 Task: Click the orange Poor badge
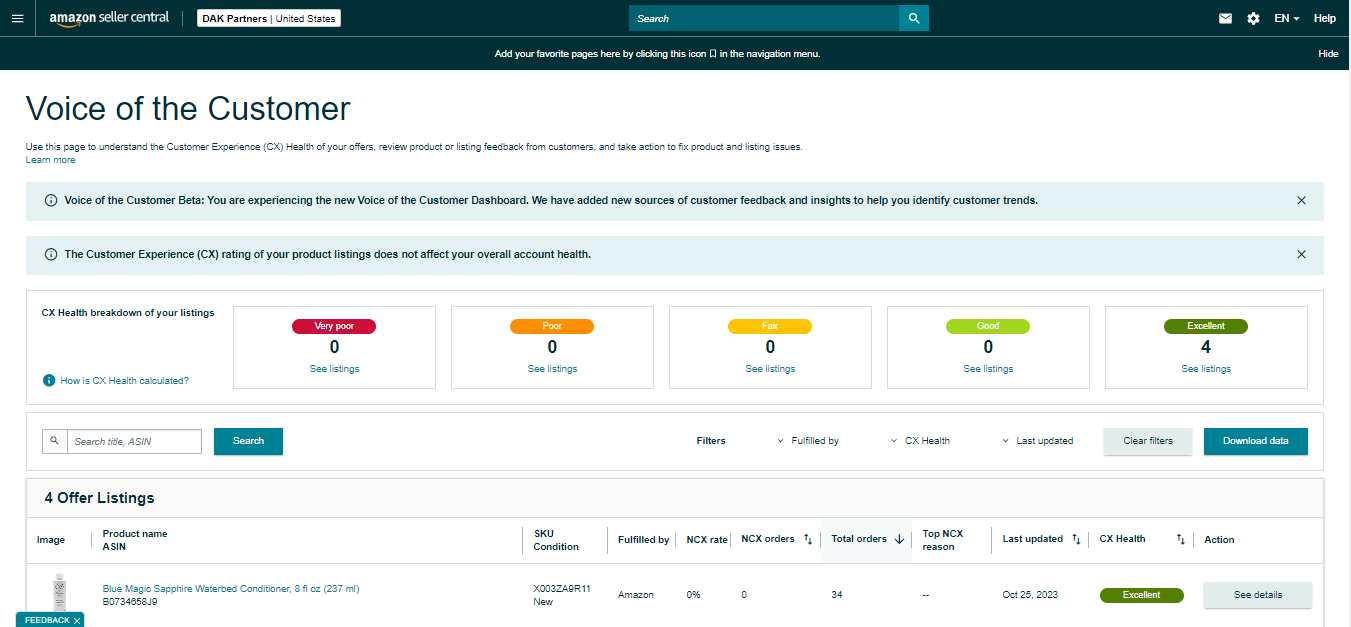[x=552, y=326]
